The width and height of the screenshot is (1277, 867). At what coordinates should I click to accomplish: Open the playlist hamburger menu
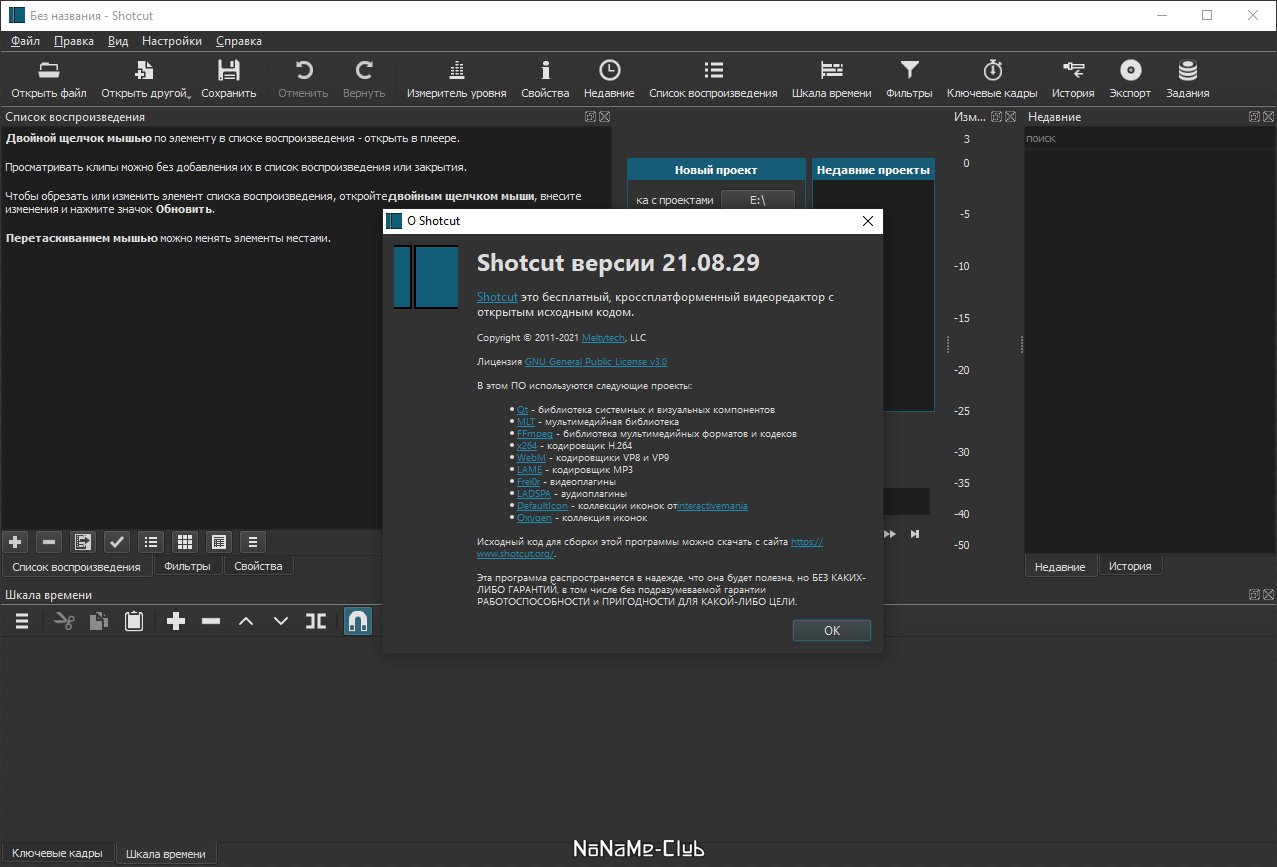pos(252,542)
